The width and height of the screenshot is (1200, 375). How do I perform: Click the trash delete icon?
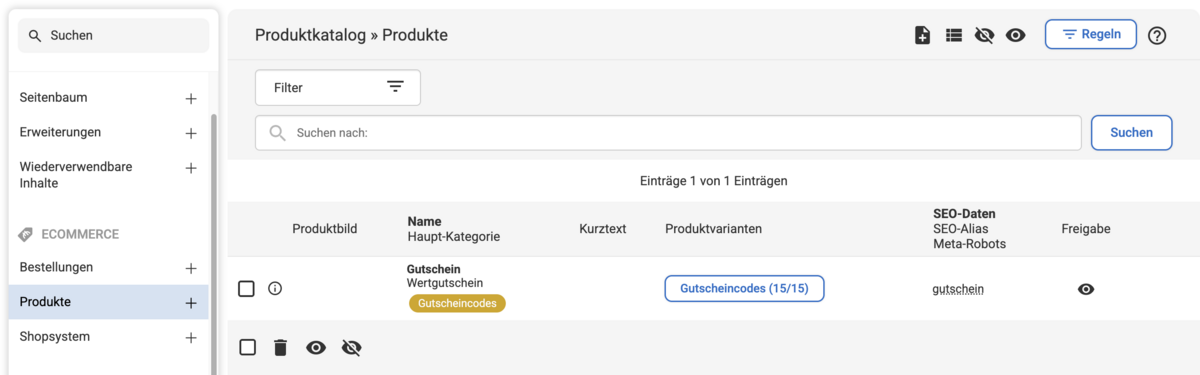[281, 348]
